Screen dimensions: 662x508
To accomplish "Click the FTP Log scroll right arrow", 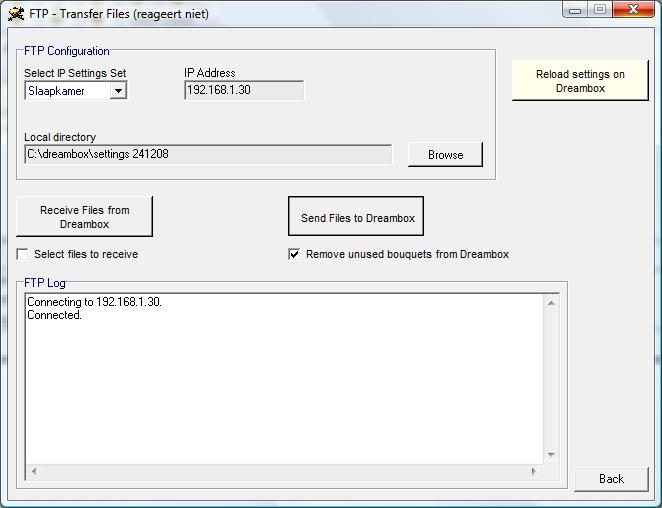I will click(534, 471).
